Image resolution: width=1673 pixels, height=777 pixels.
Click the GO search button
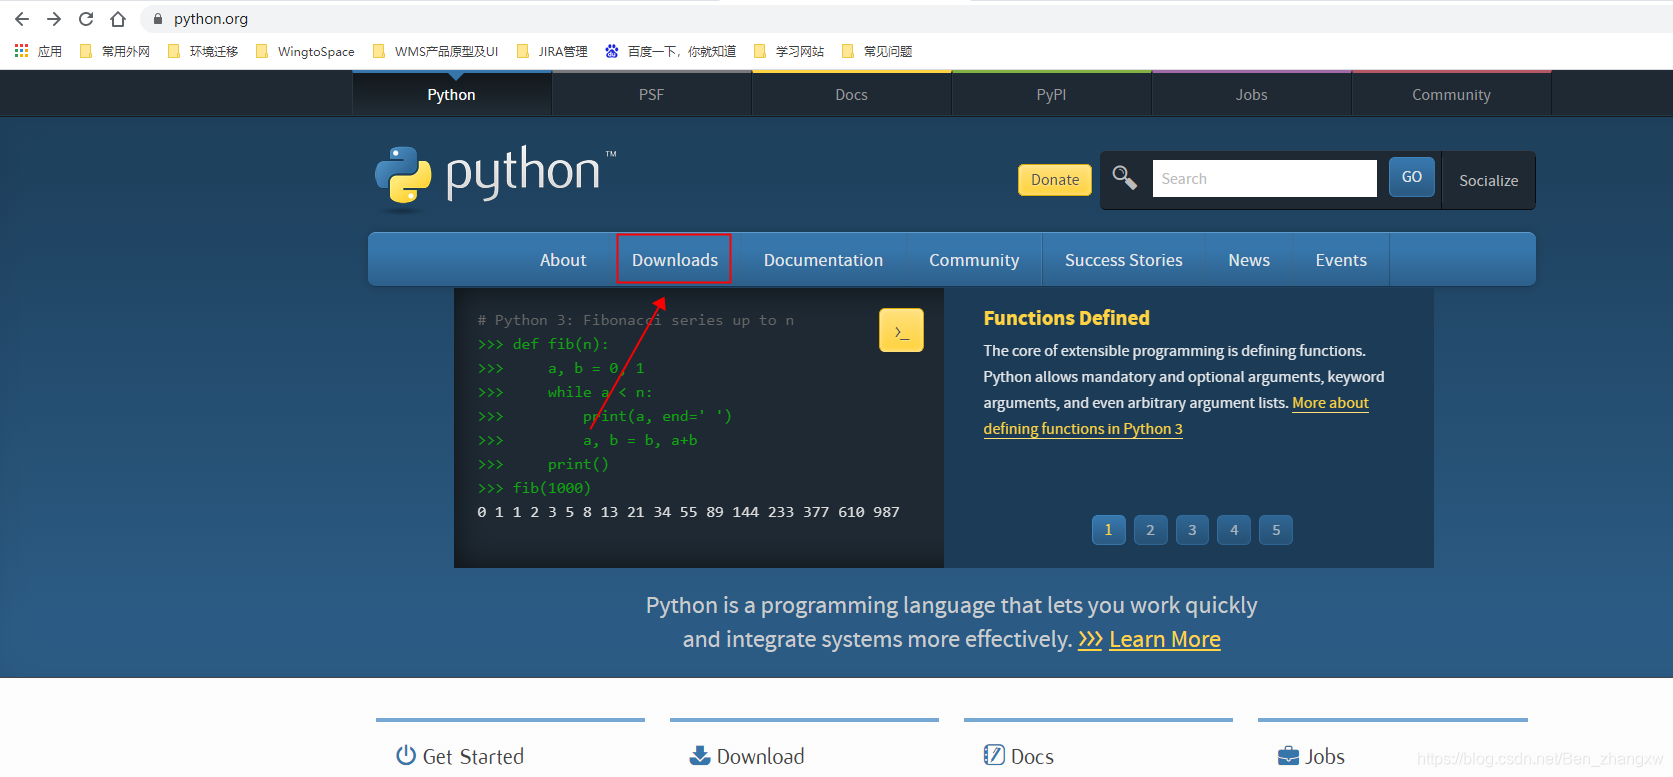click(1412, 177)
